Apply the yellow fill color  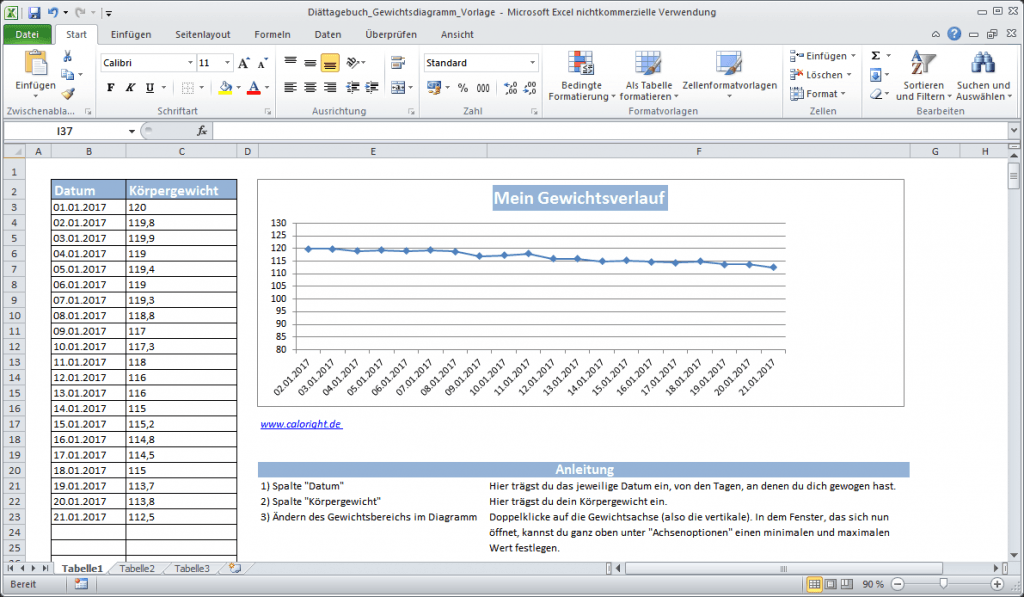tap(225, 88)
